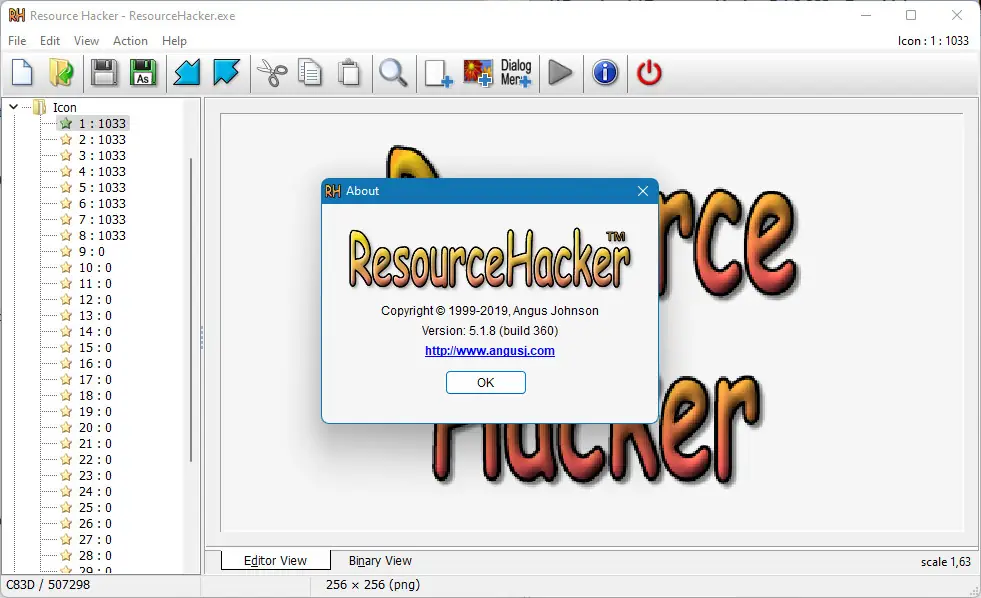The width and height of the screenshot is (981, 598).
Task: Close the About dialog with X
Action: click(x=643, y=191)
